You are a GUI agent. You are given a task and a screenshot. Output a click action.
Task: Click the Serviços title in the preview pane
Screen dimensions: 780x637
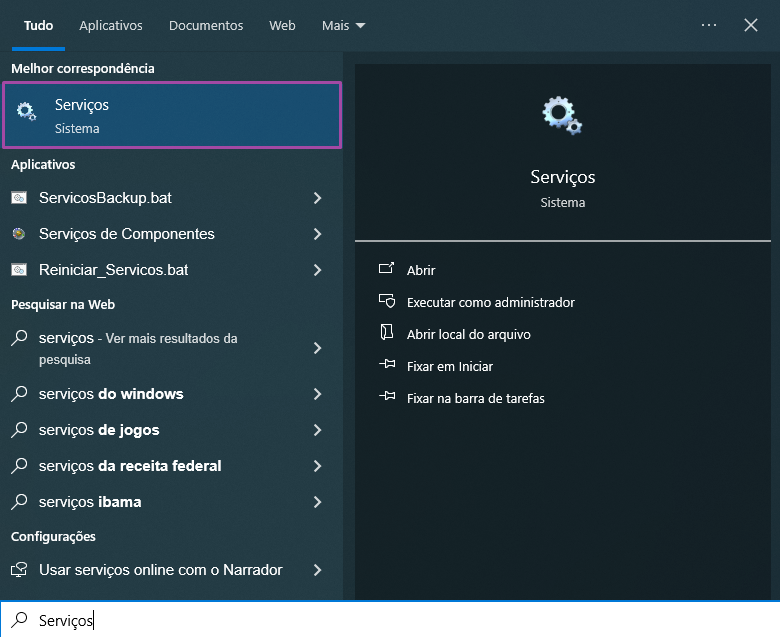563,177
